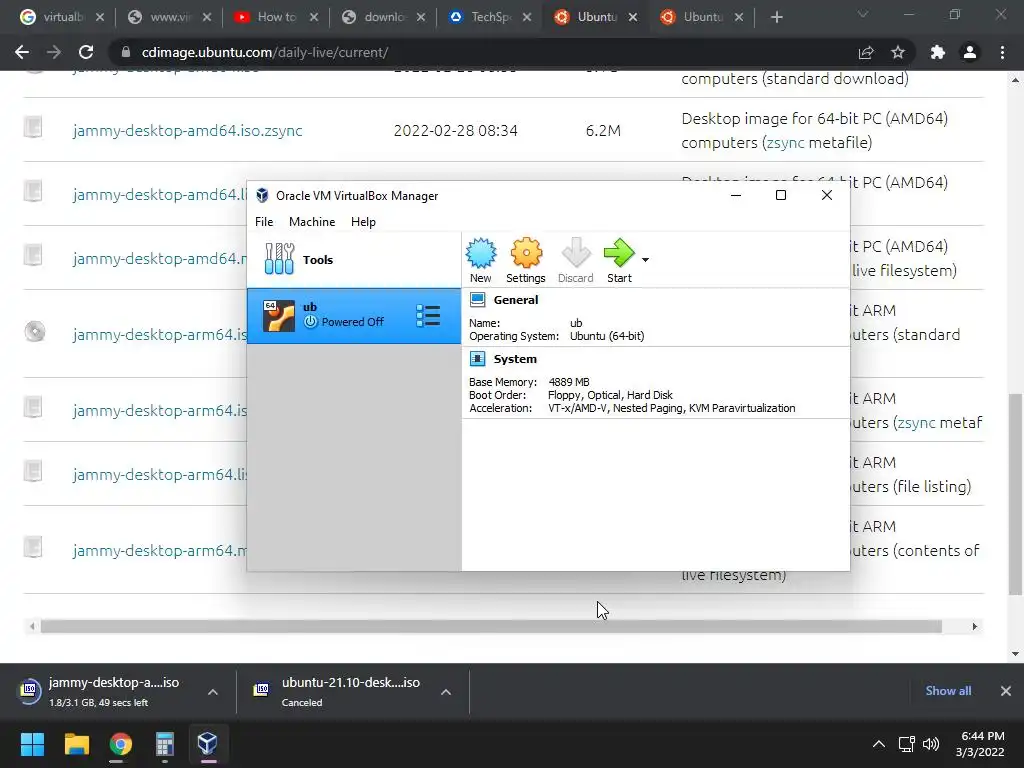Reload the cdimage.ubuntu.com page

pos(86,52)
